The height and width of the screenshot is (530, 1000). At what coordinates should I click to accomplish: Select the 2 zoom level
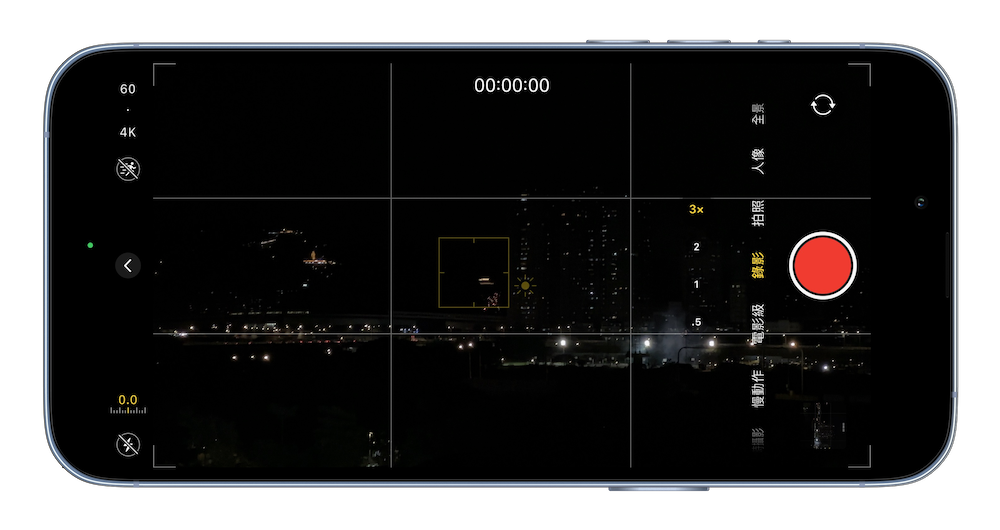[696, 247]
